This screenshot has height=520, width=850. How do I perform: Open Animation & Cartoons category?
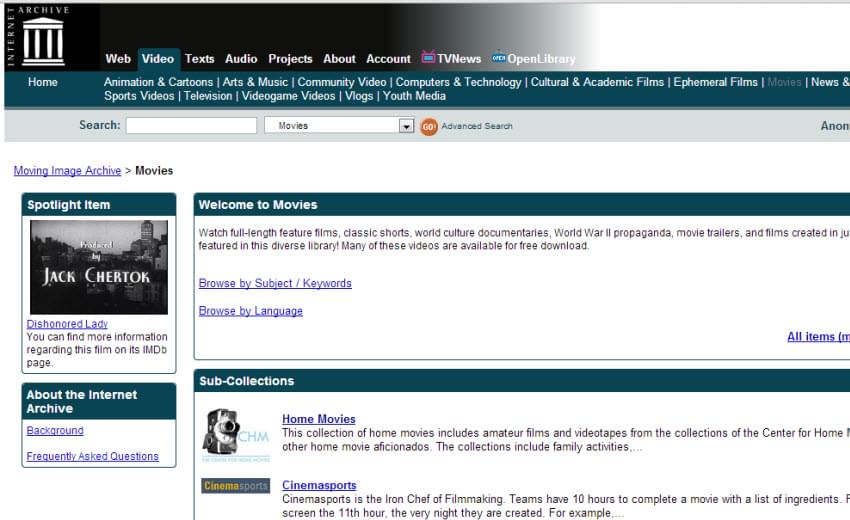[158, 82]
